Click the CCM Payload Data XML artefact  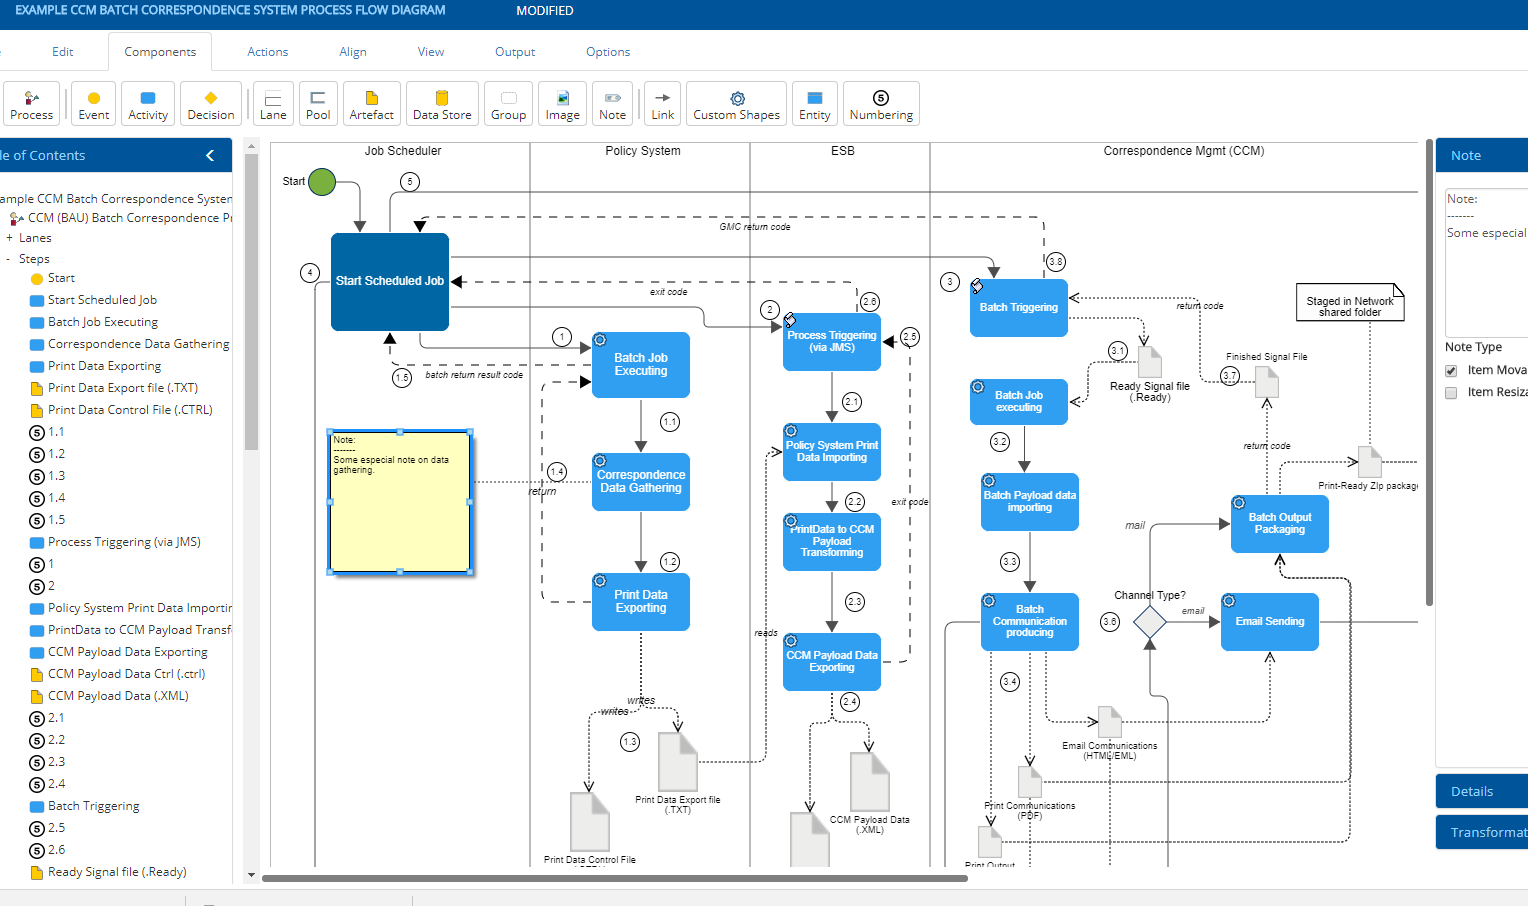(x=870, y=781)
